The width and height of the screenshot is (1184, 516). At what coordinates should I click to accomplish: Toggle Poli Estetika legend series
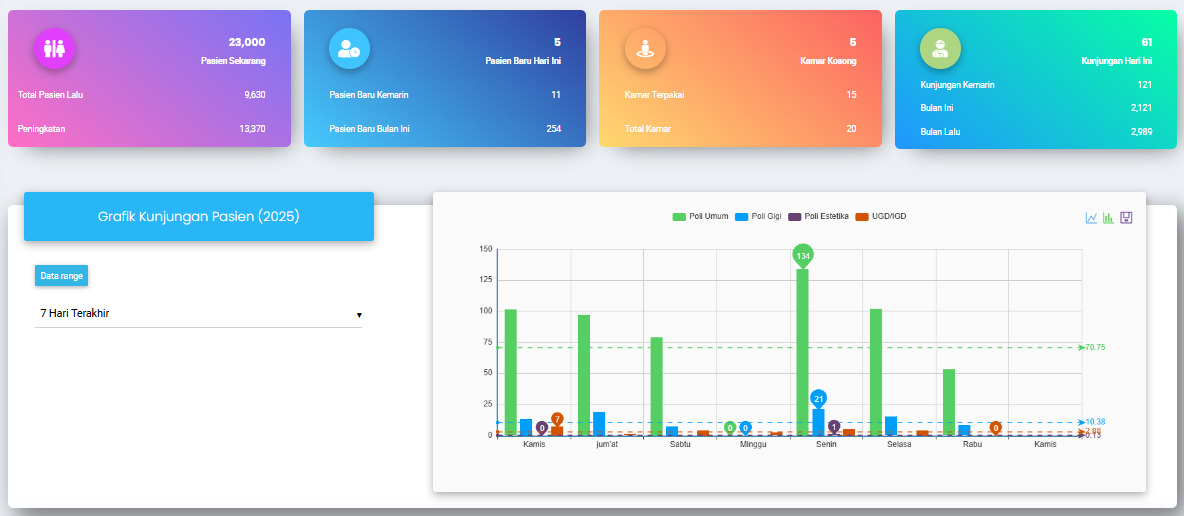tap(818, 216)
